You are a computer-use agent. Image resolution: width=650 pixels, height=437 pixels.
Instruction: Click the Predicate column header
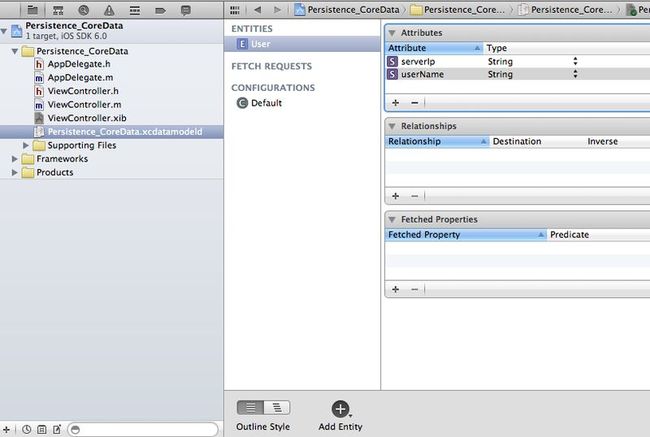click(599, 235)
